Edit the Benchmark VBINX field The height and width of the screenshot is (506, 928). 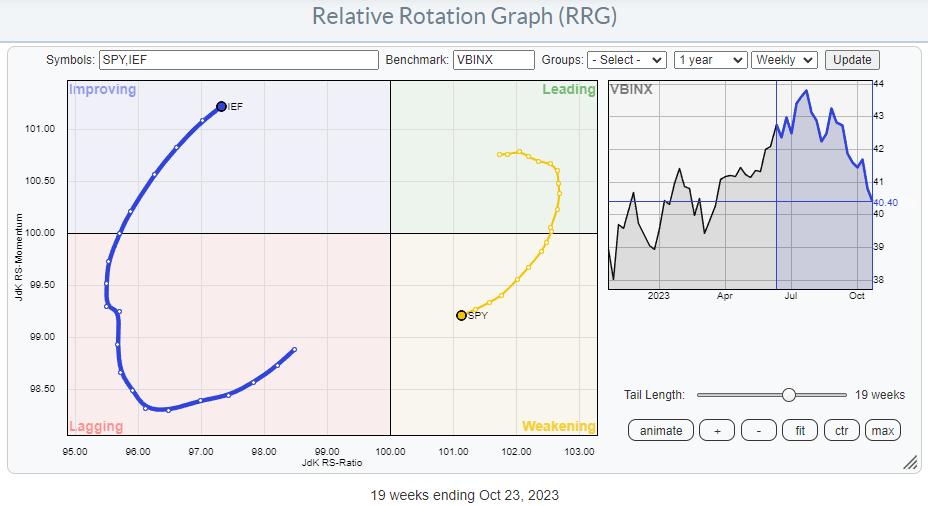(491, 60)
